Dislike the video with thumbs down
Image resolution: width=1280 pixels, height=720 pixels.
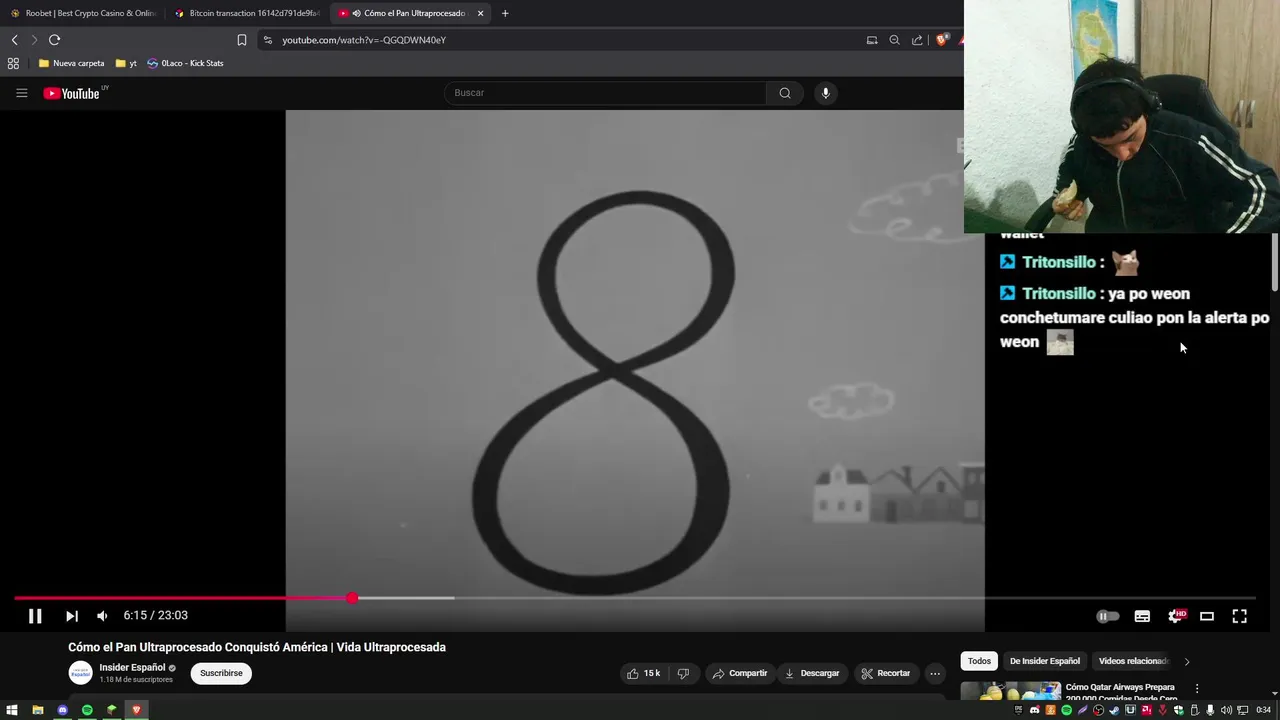(683, 673)
